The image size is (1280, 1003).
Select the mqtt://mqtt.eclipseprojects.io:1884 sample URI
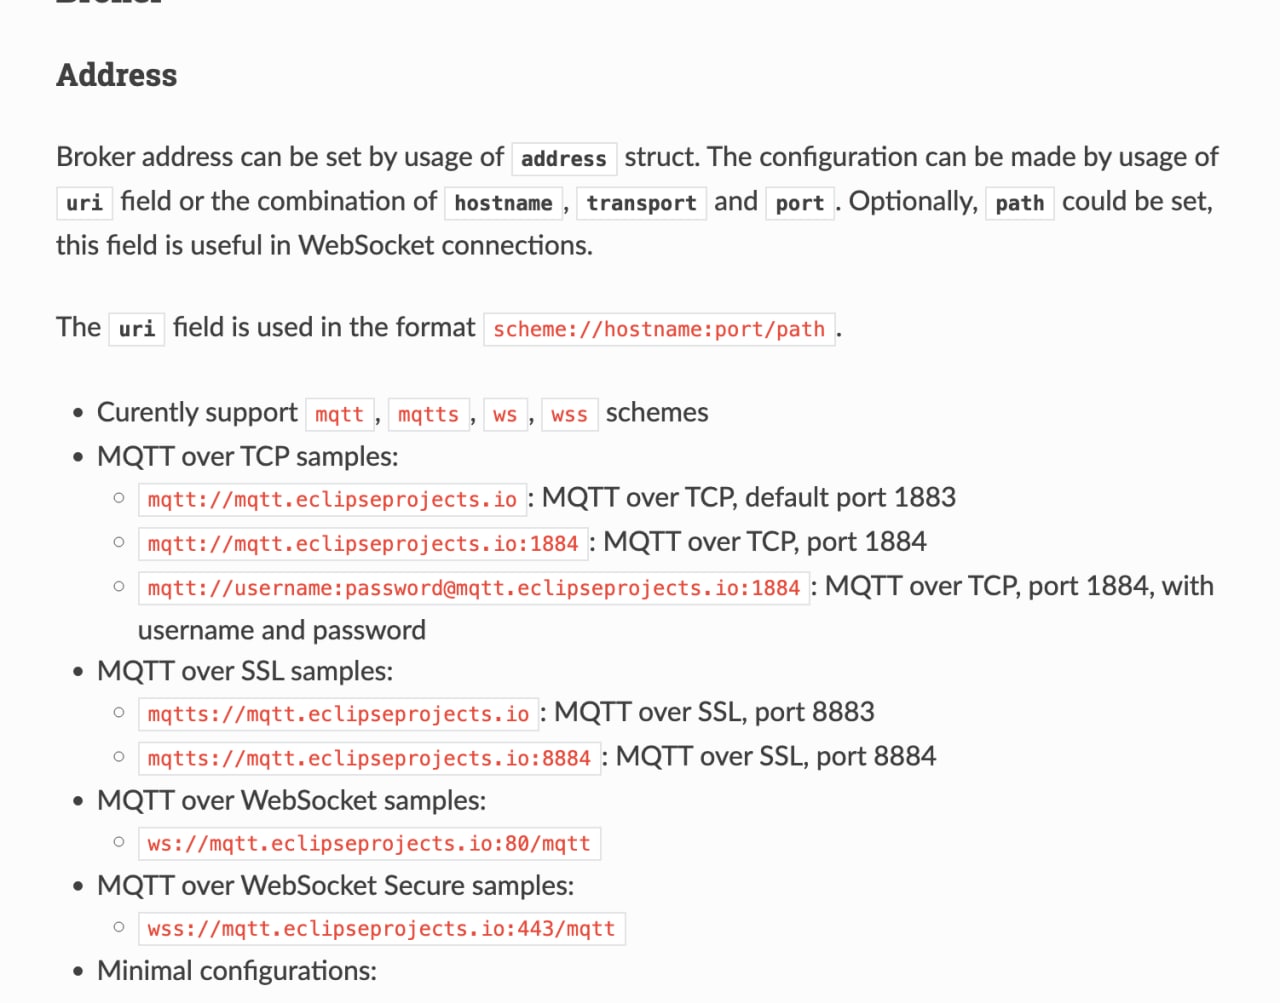point(363,543)
